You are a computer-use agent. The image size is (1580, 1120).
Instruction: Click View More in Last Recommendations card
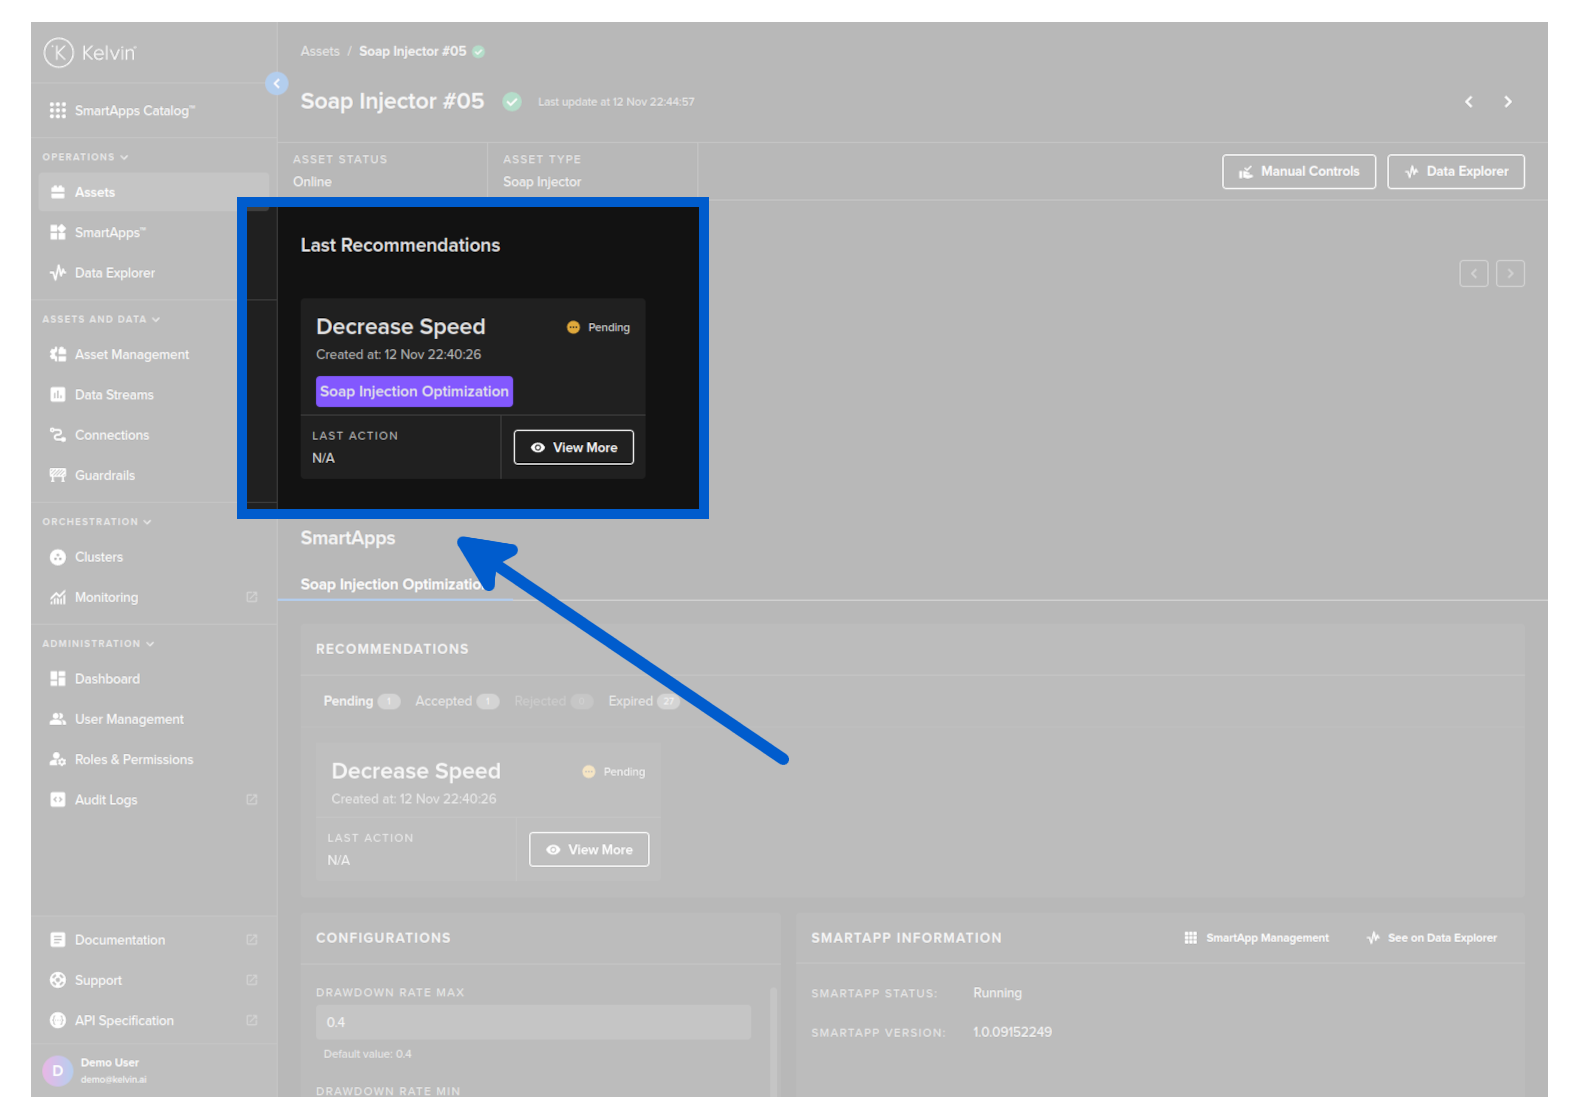573,448
